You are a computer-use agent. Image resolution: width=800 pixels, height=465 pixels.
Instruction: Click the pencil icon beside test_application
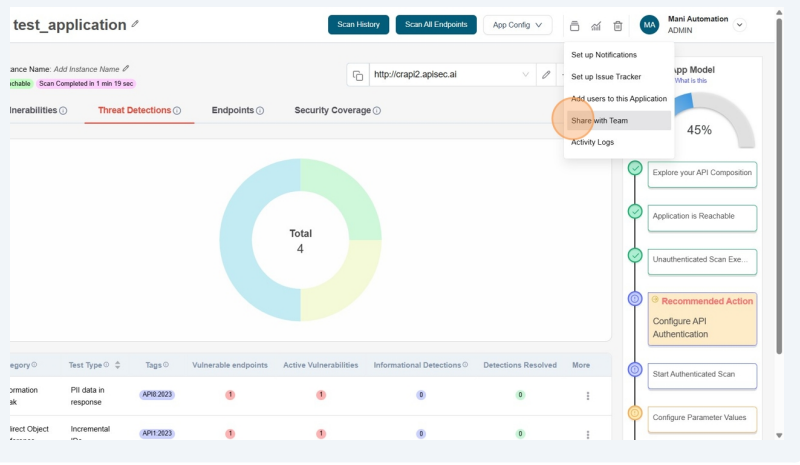(x=136, y=23)
